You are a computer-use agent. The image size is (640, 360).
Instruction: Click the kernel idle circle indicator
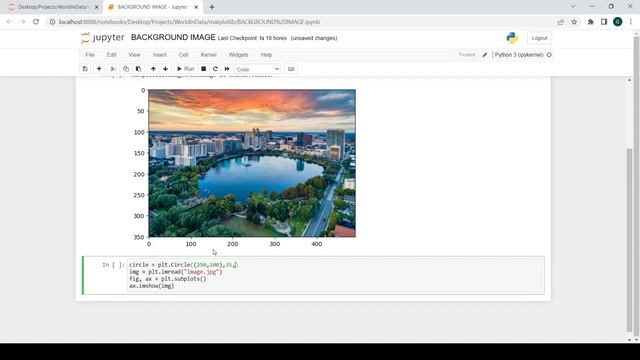pyautogui.click(x=549, y=55)
